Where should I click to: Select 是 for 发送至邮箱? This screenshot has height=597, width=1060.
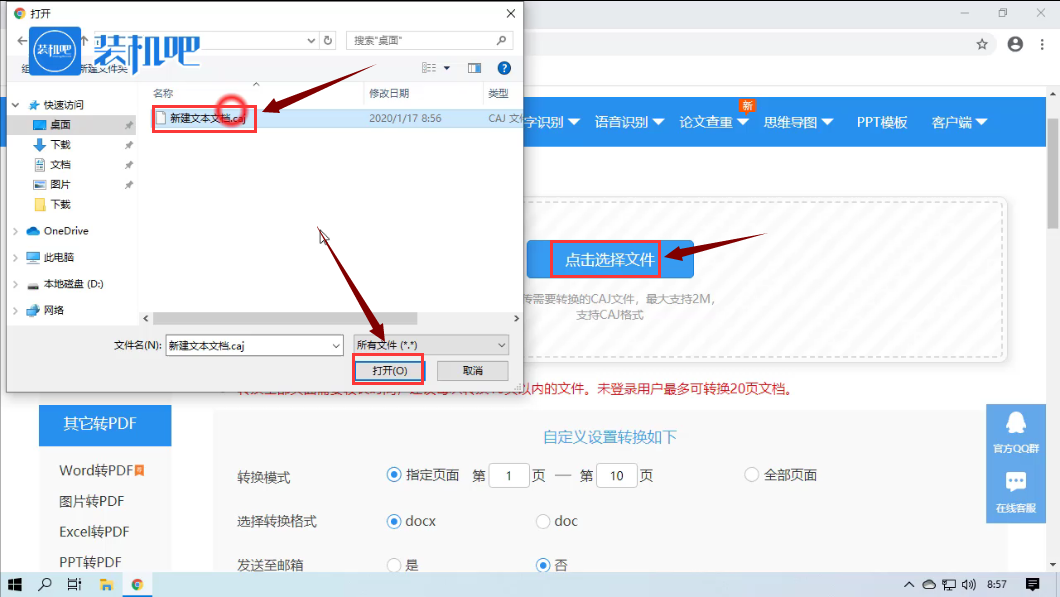(x=393, y=565)
